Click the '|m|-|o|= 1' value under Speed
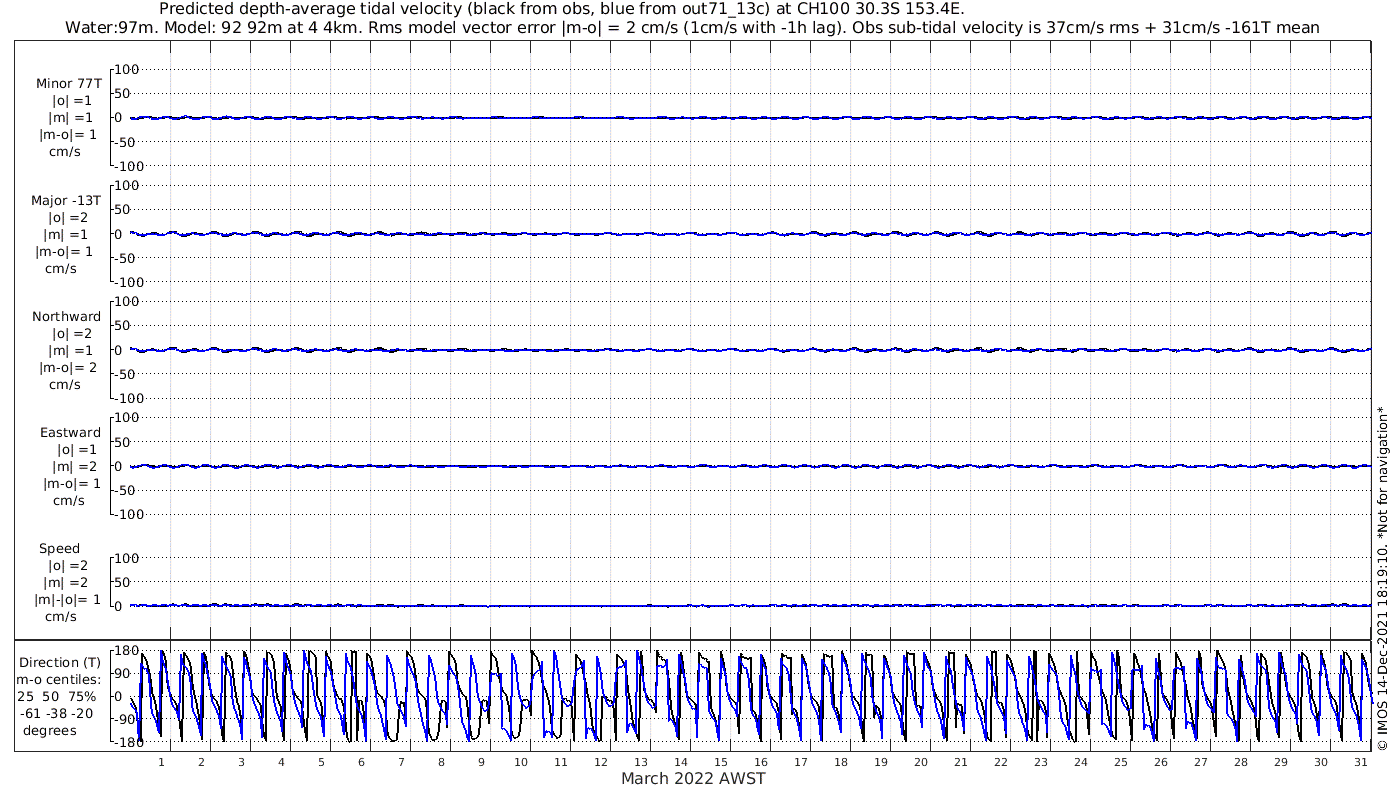This screenshot has width=1400, height=800. click(67, 600)
